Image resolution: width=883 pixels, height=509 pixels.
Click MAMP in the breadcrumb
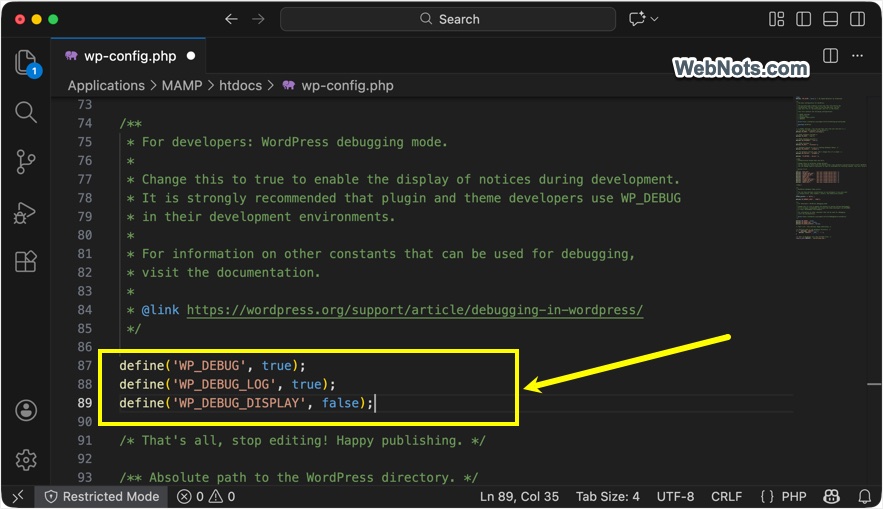tap(182, 86)
